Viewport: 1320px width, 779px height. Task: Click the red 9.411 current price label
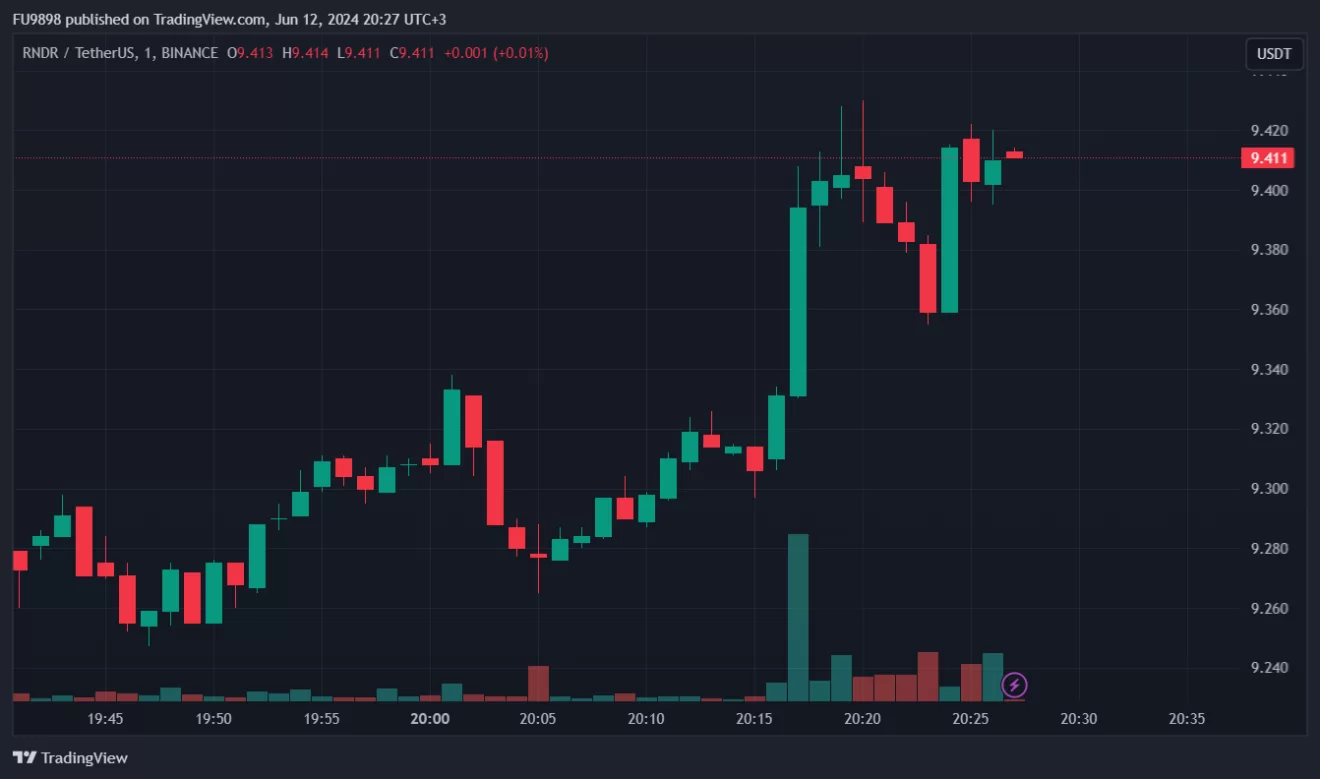coord(1267,158)
